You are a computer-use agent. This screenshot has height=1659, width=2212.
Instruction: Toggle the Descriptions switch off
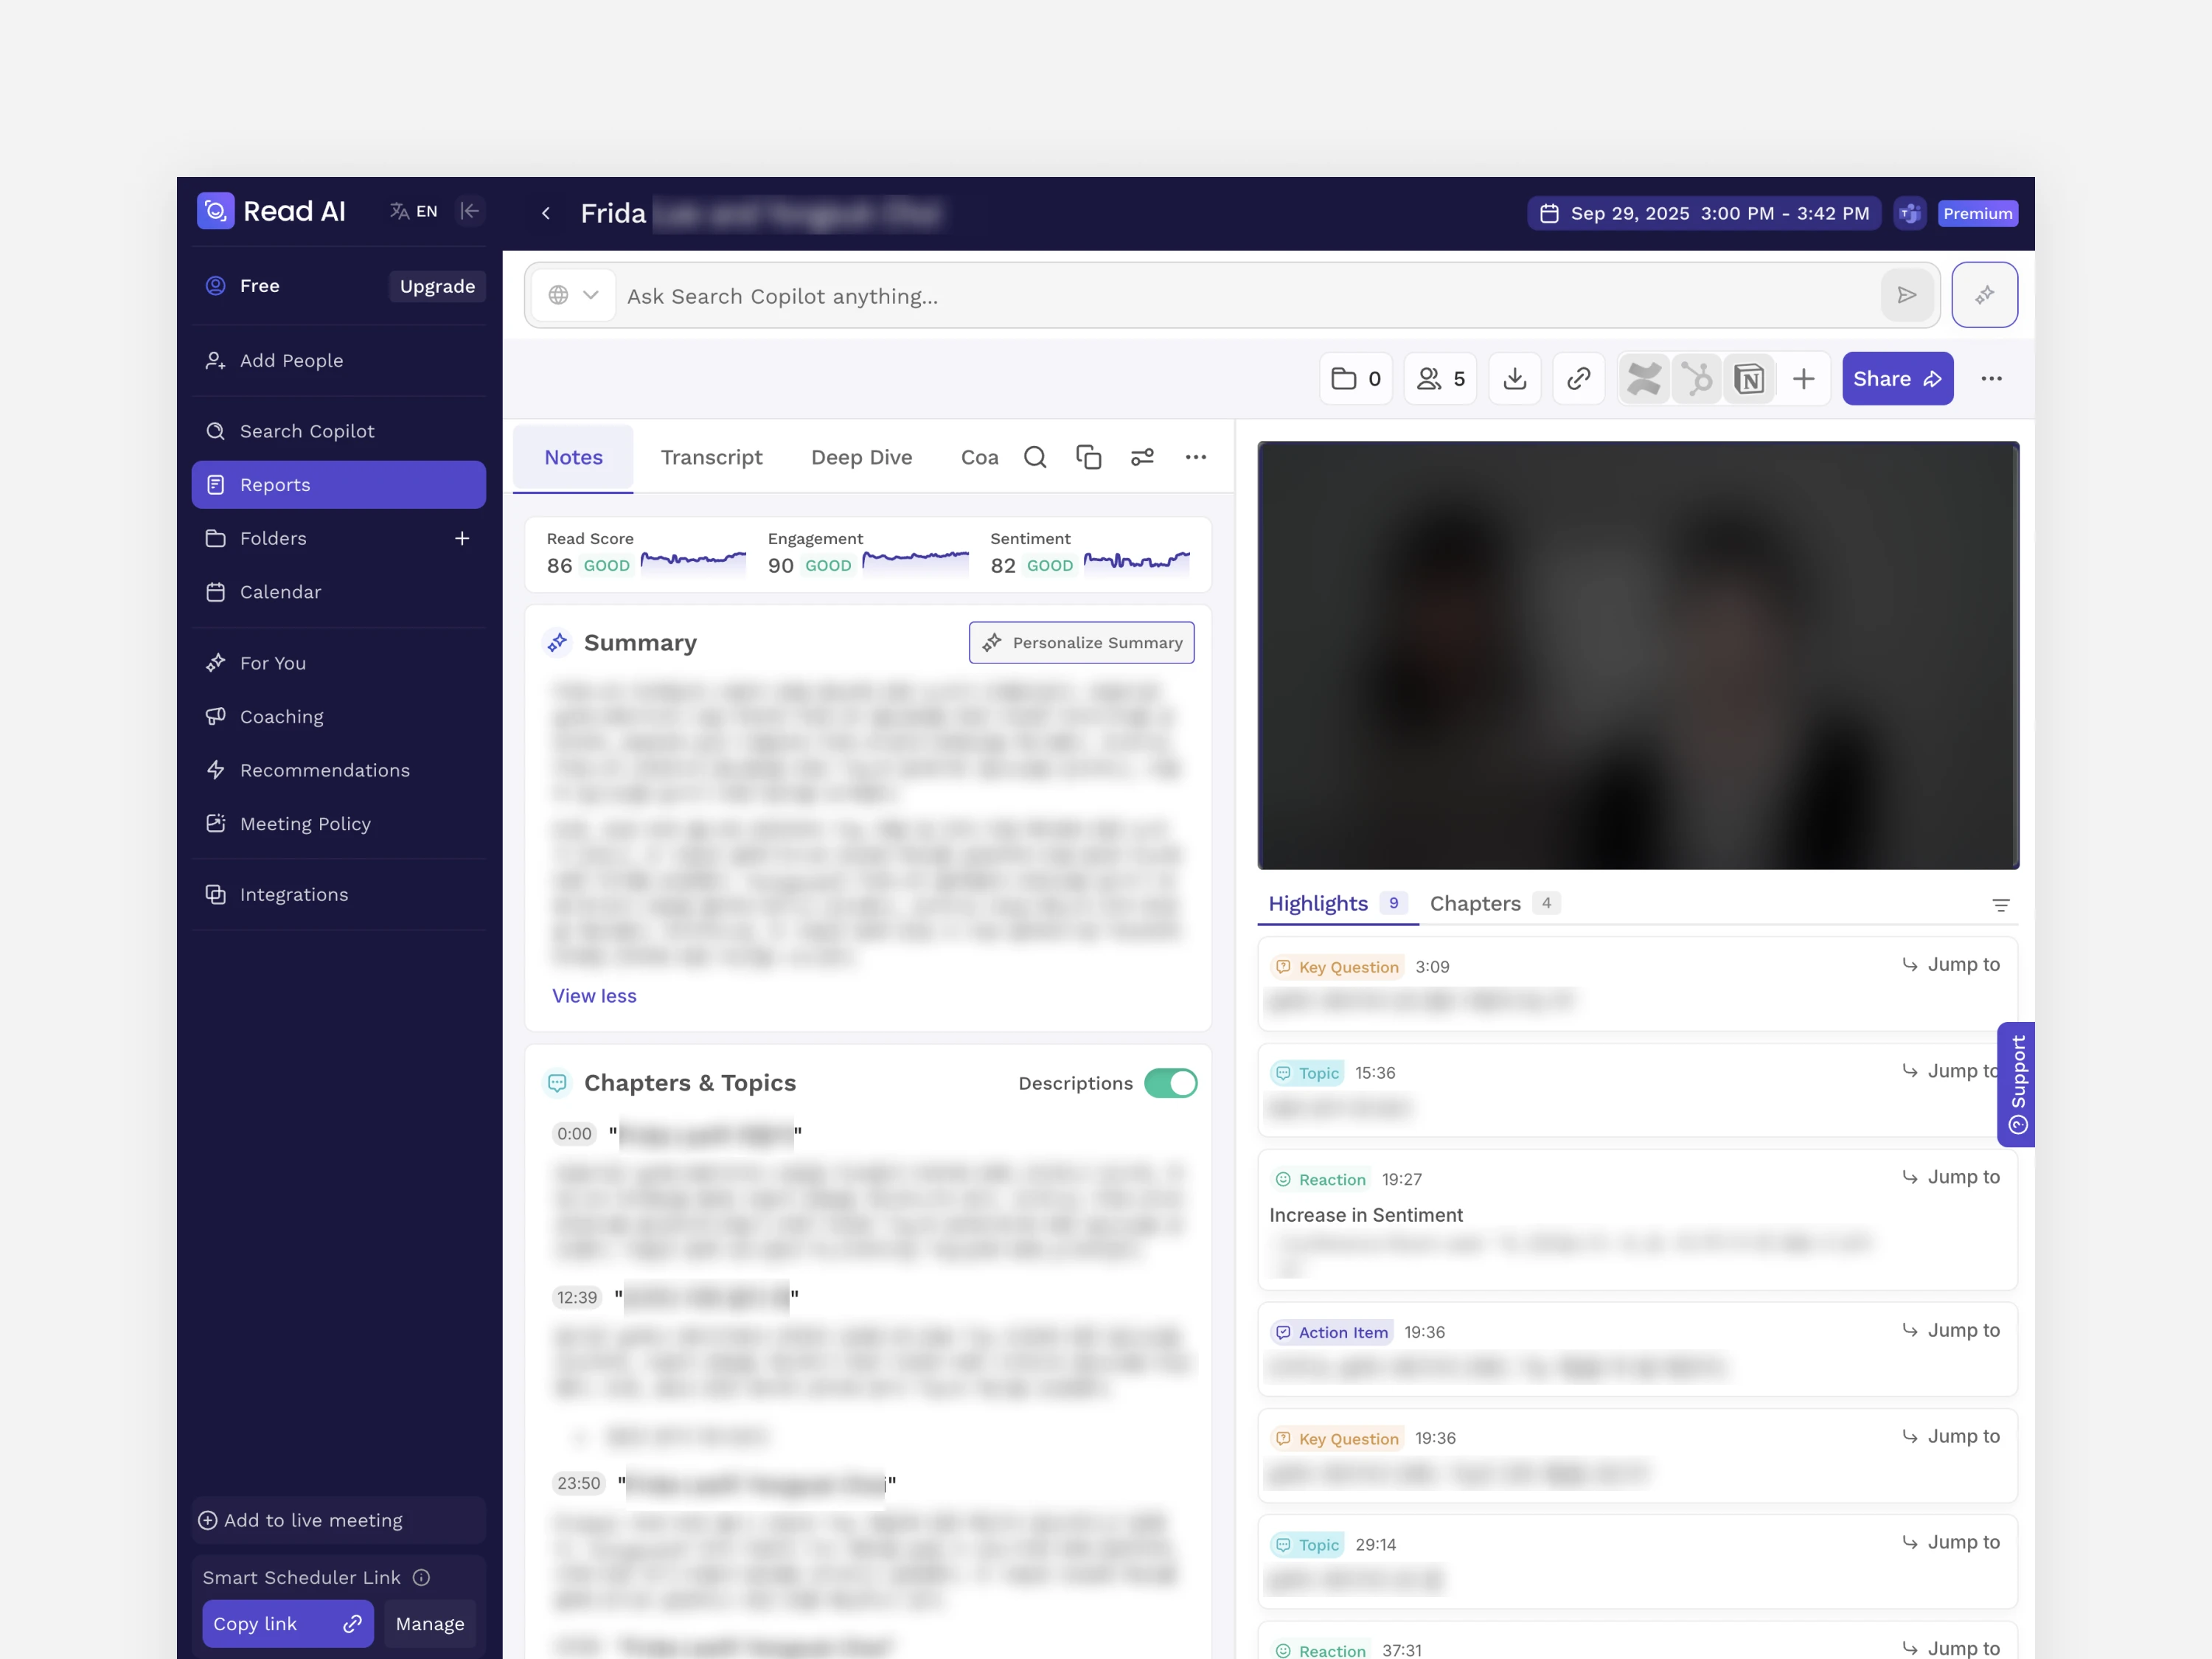[x=1170, y=1083]
